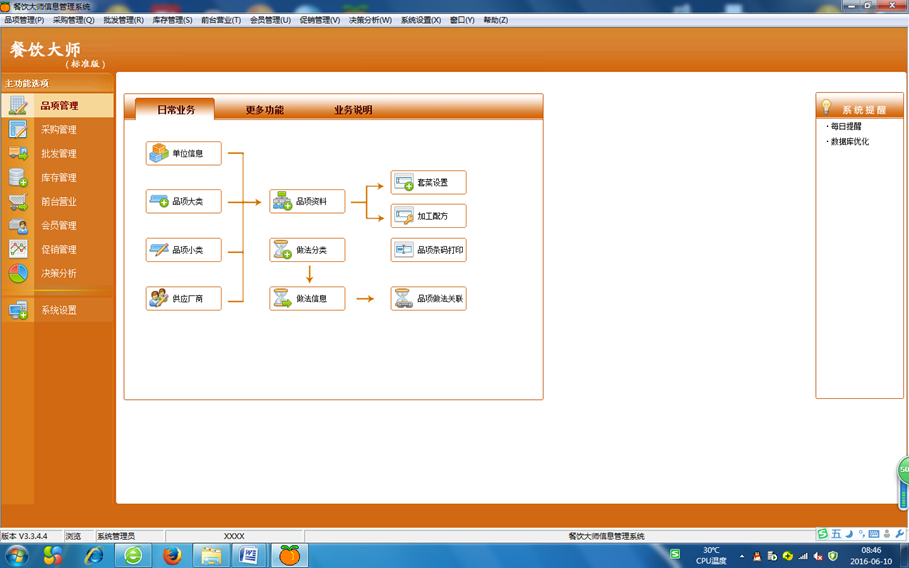Image resolution: width=909 pixels, height=568 pixels.
Task: Open 品项资料 item data module
Action: click(308, 202)
